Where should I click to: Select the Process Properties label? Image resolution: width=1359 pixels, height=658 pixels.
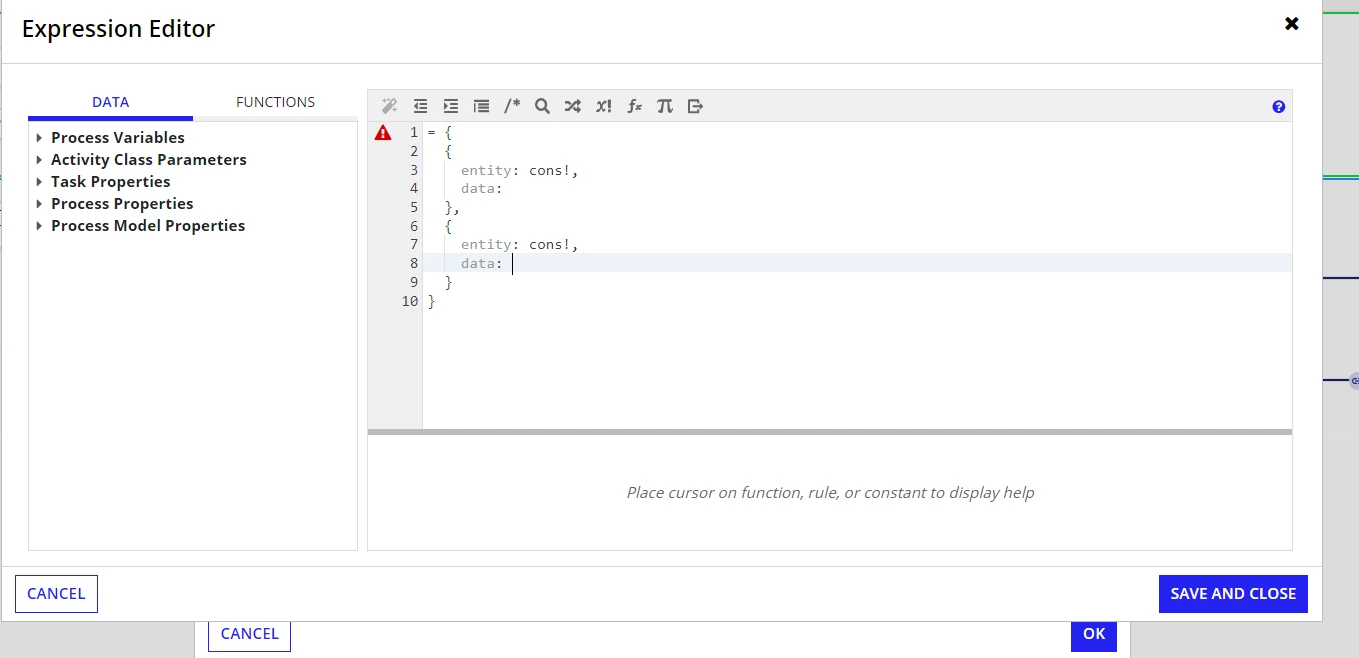click(122, 204)
